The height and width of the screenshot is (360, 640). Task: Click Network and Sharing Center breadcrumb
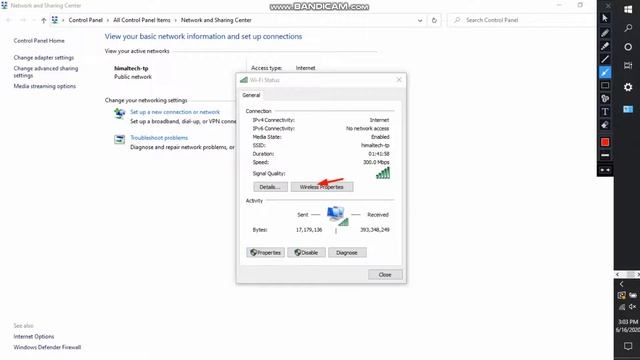tap(216, 20)
